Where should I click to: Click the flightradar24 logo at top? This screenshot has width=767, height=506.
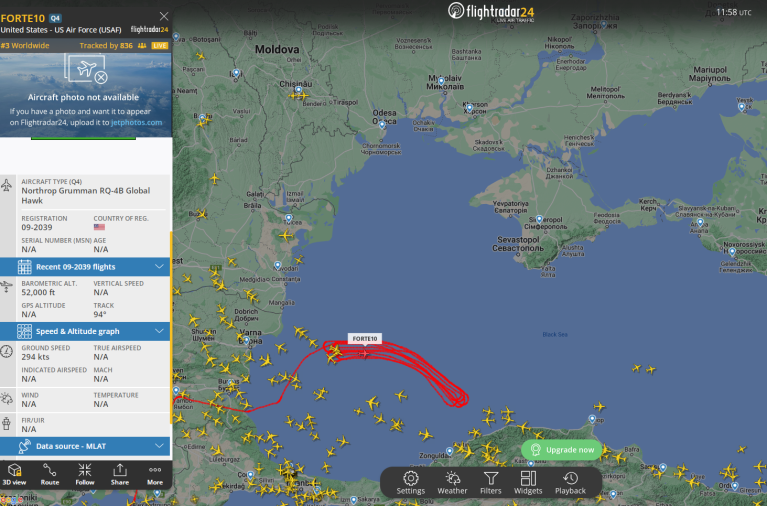pyautogui.click(x=491, y=11)
